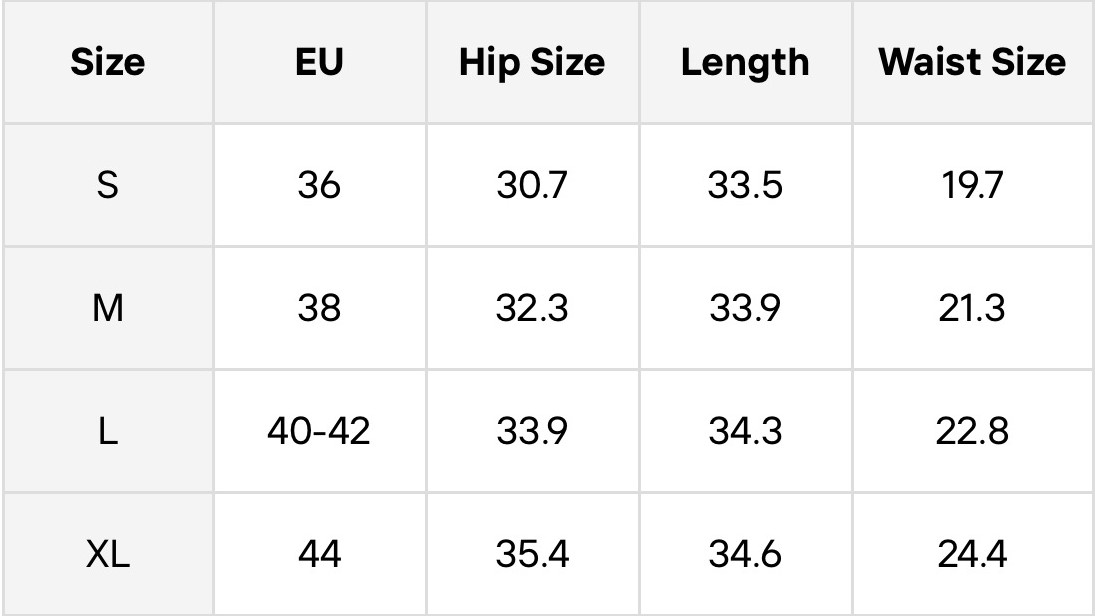Viewport: 1095px width, 616px height.
Task: Click the EU value 36
Action: click(319, 185)
